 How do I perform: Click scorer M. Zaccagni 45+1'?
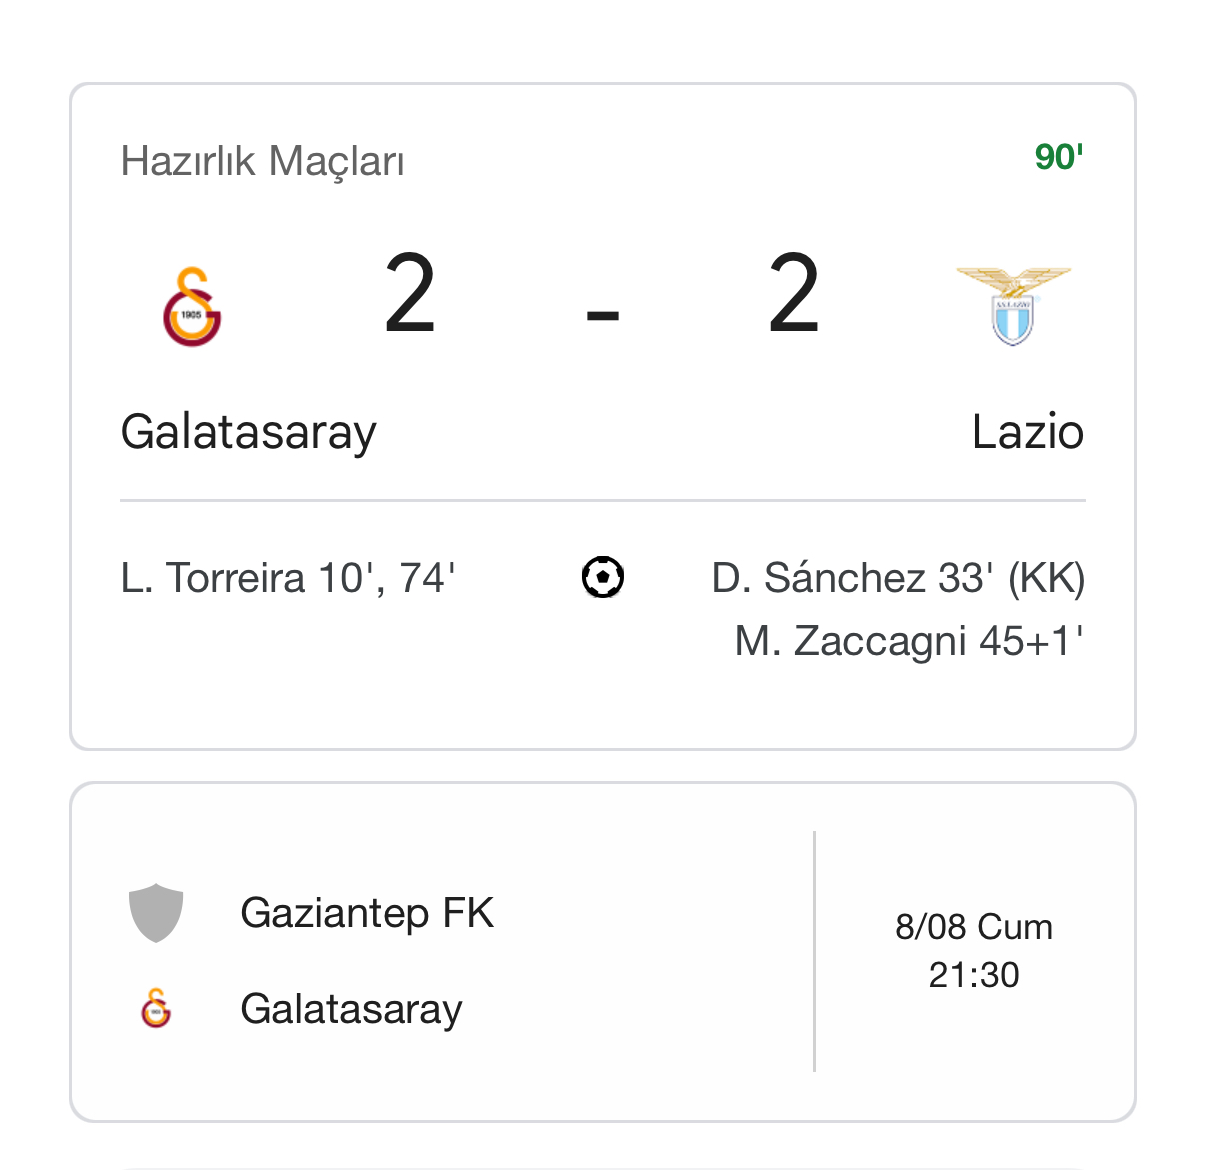[x=909, y=641]
